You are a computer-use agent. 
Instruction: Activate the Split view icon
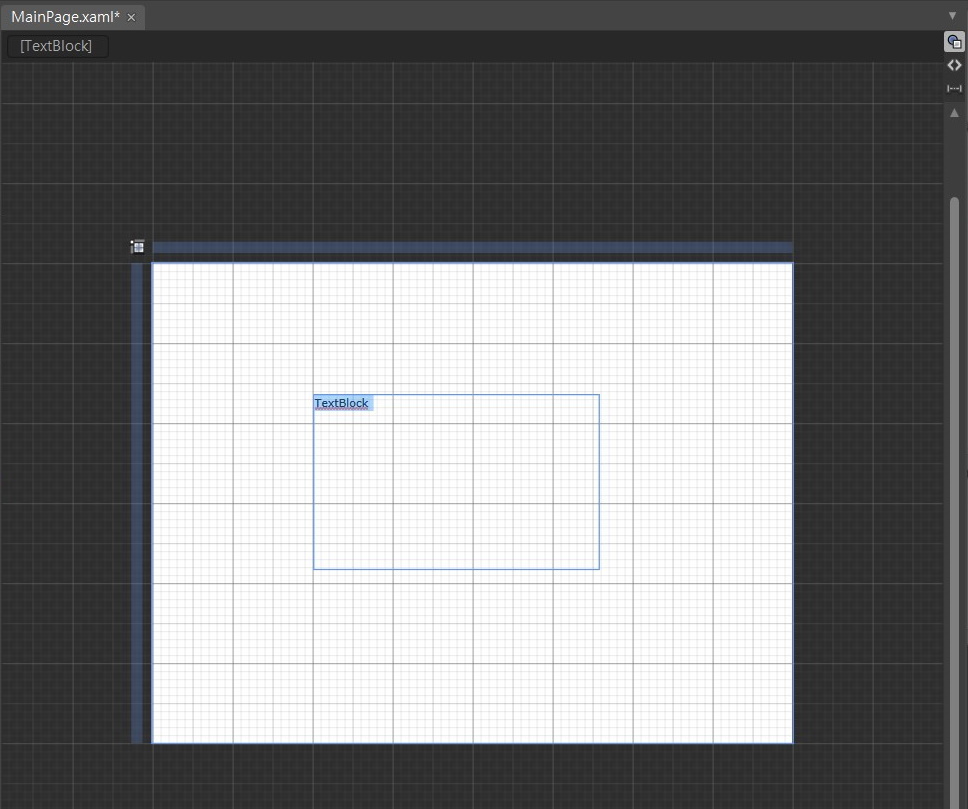[x=954, y=88]
